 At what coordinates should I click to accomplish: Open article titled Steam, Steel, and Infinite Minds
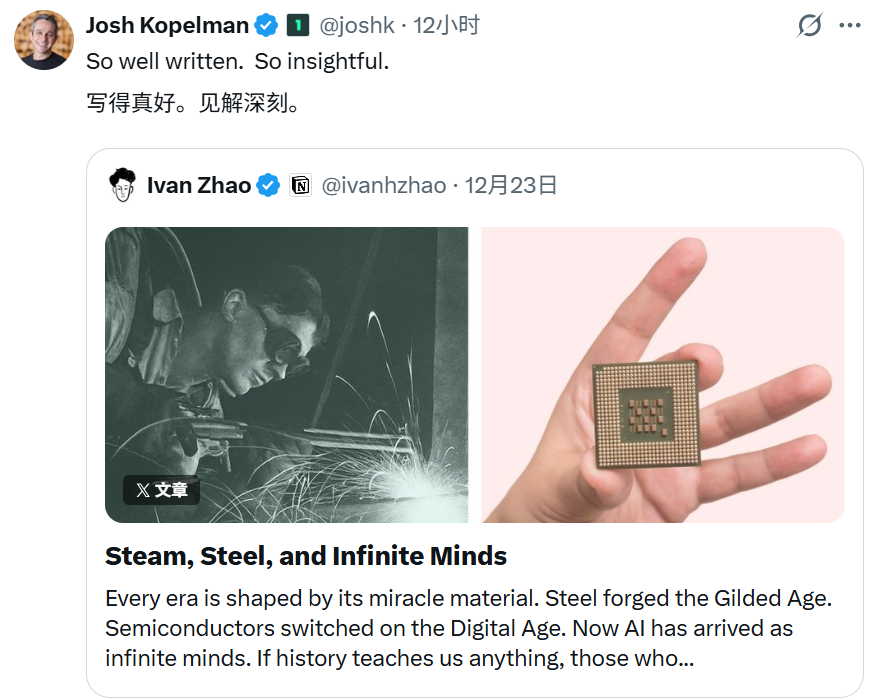click(306, 556)
